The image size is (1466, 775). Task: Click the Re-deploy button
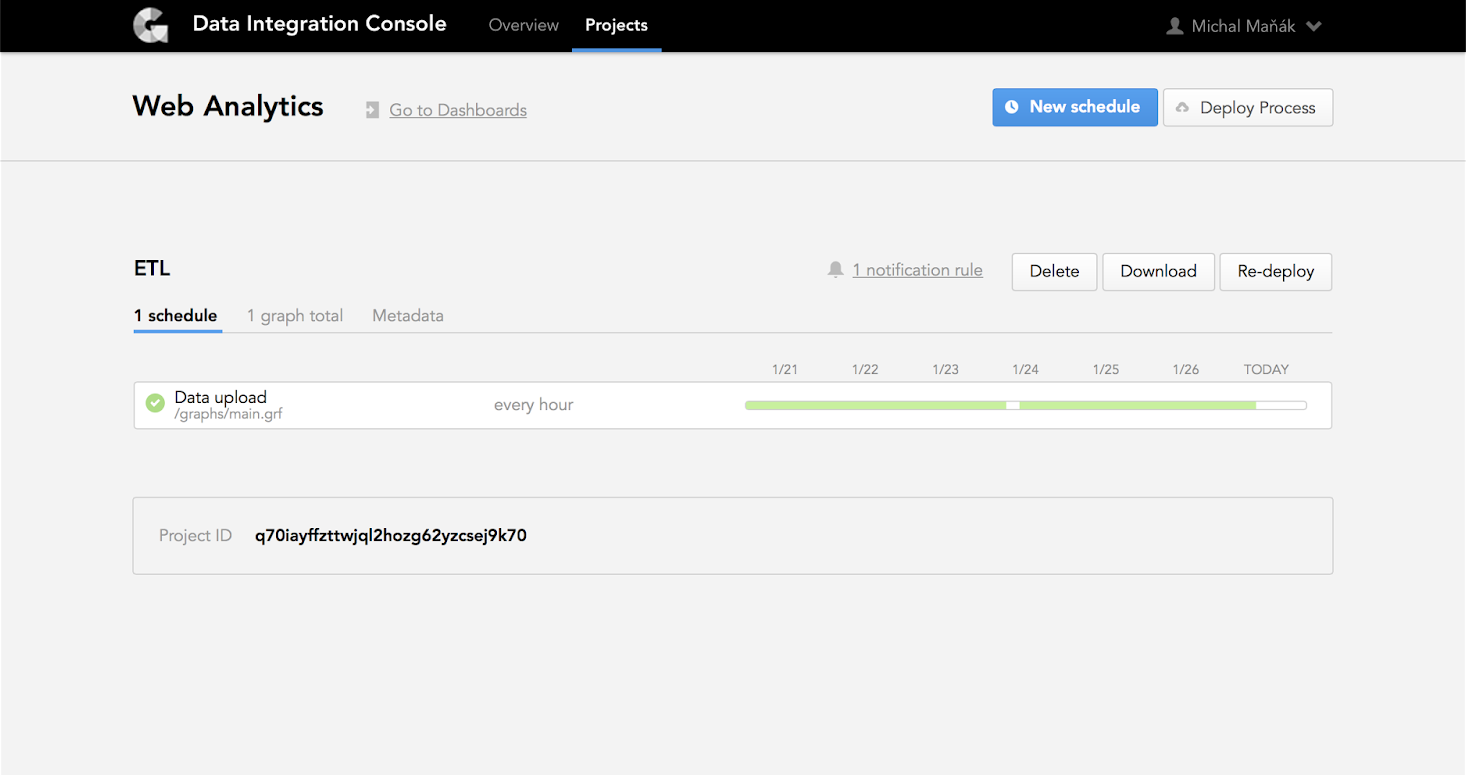pyautogui.click(x=1276, y=271)
